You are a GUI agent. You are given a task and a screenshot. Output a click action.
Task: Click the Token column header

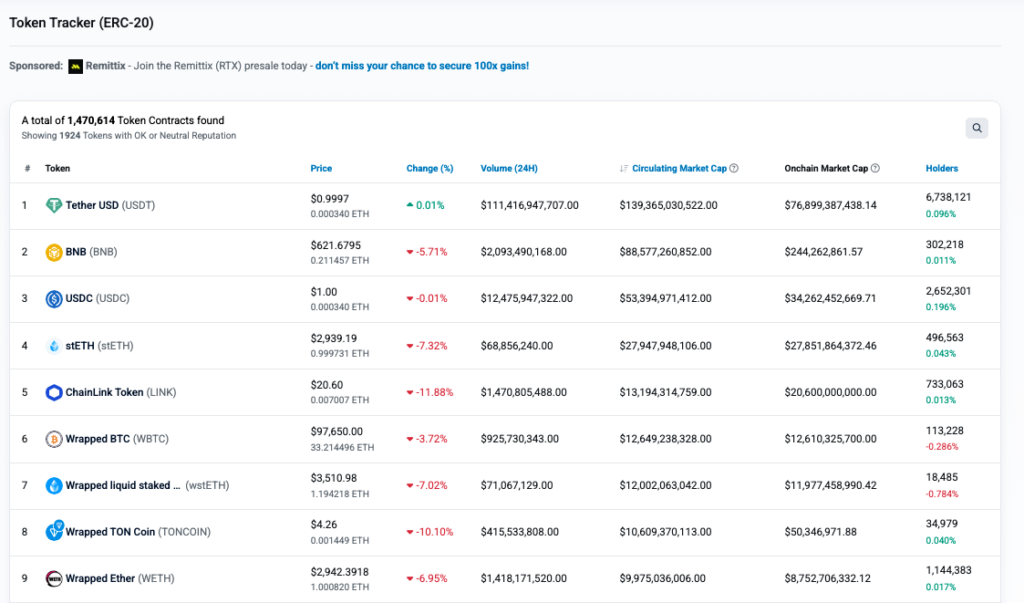(57, 169)
